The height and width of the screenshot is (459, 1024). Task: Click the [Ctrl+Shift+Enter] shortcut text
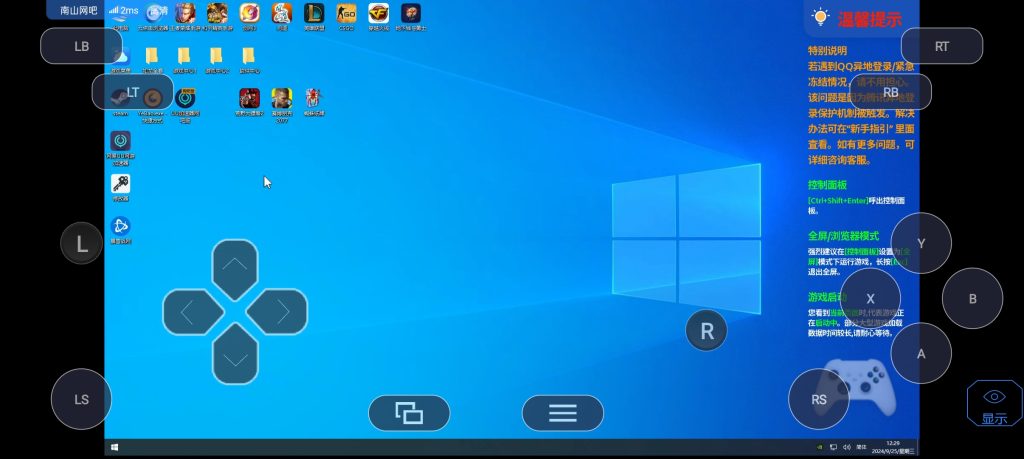click(838, 200)
